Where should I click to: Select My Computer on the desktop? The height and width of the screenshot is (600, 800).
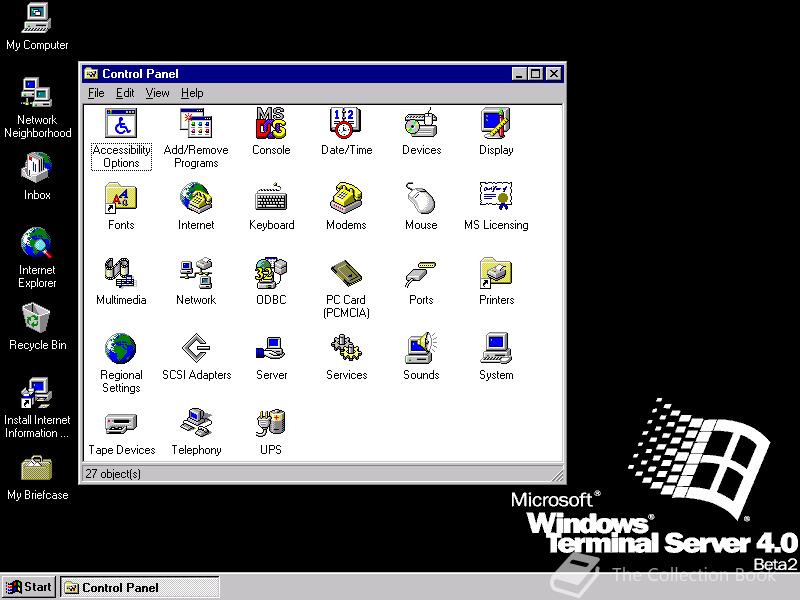click(x=37, y=27)
